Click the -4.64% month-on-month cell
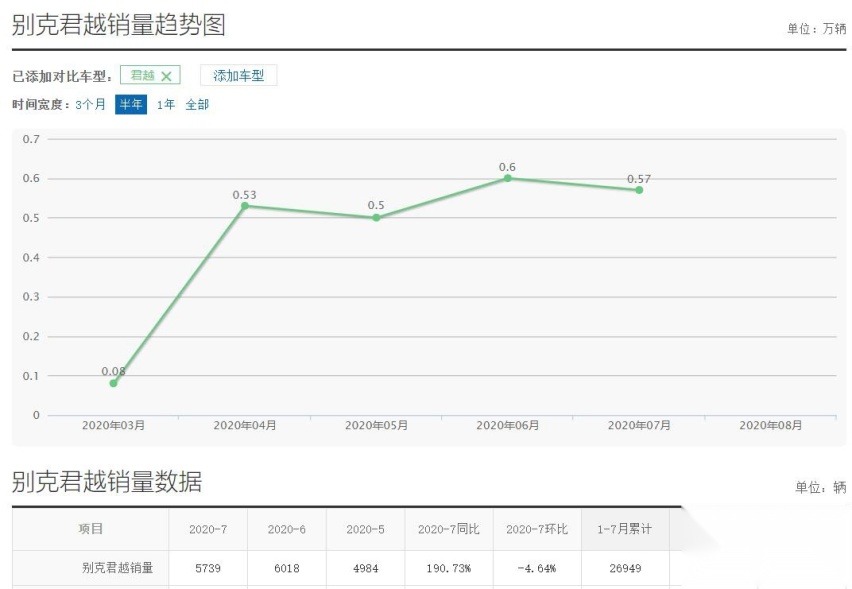852x589 pixels. pyautogui.click(x=537, y=568)
